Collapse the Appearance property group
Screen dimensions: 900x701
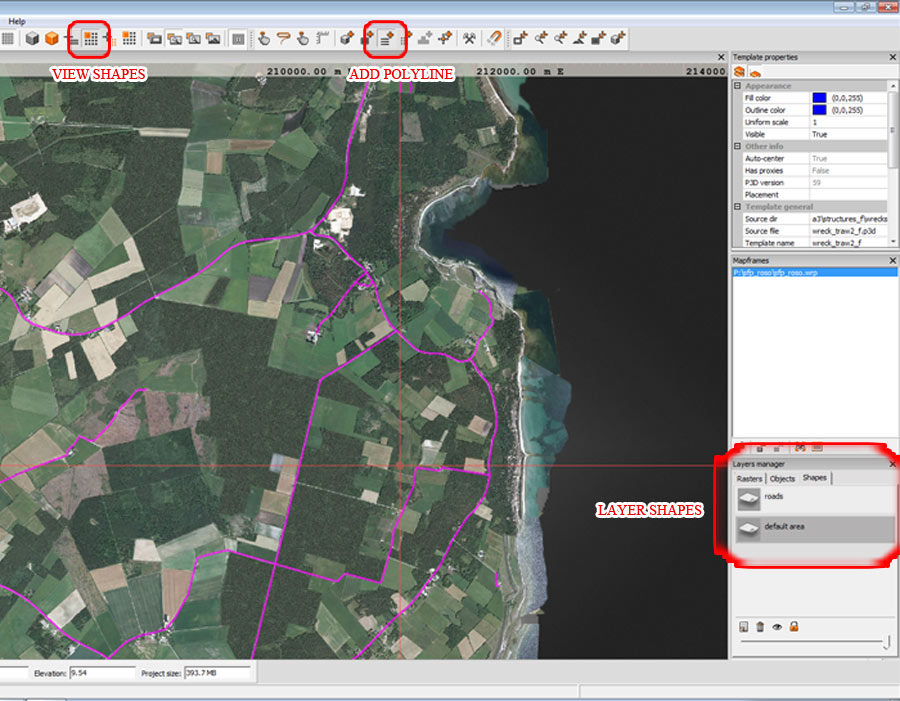(738, 86)
